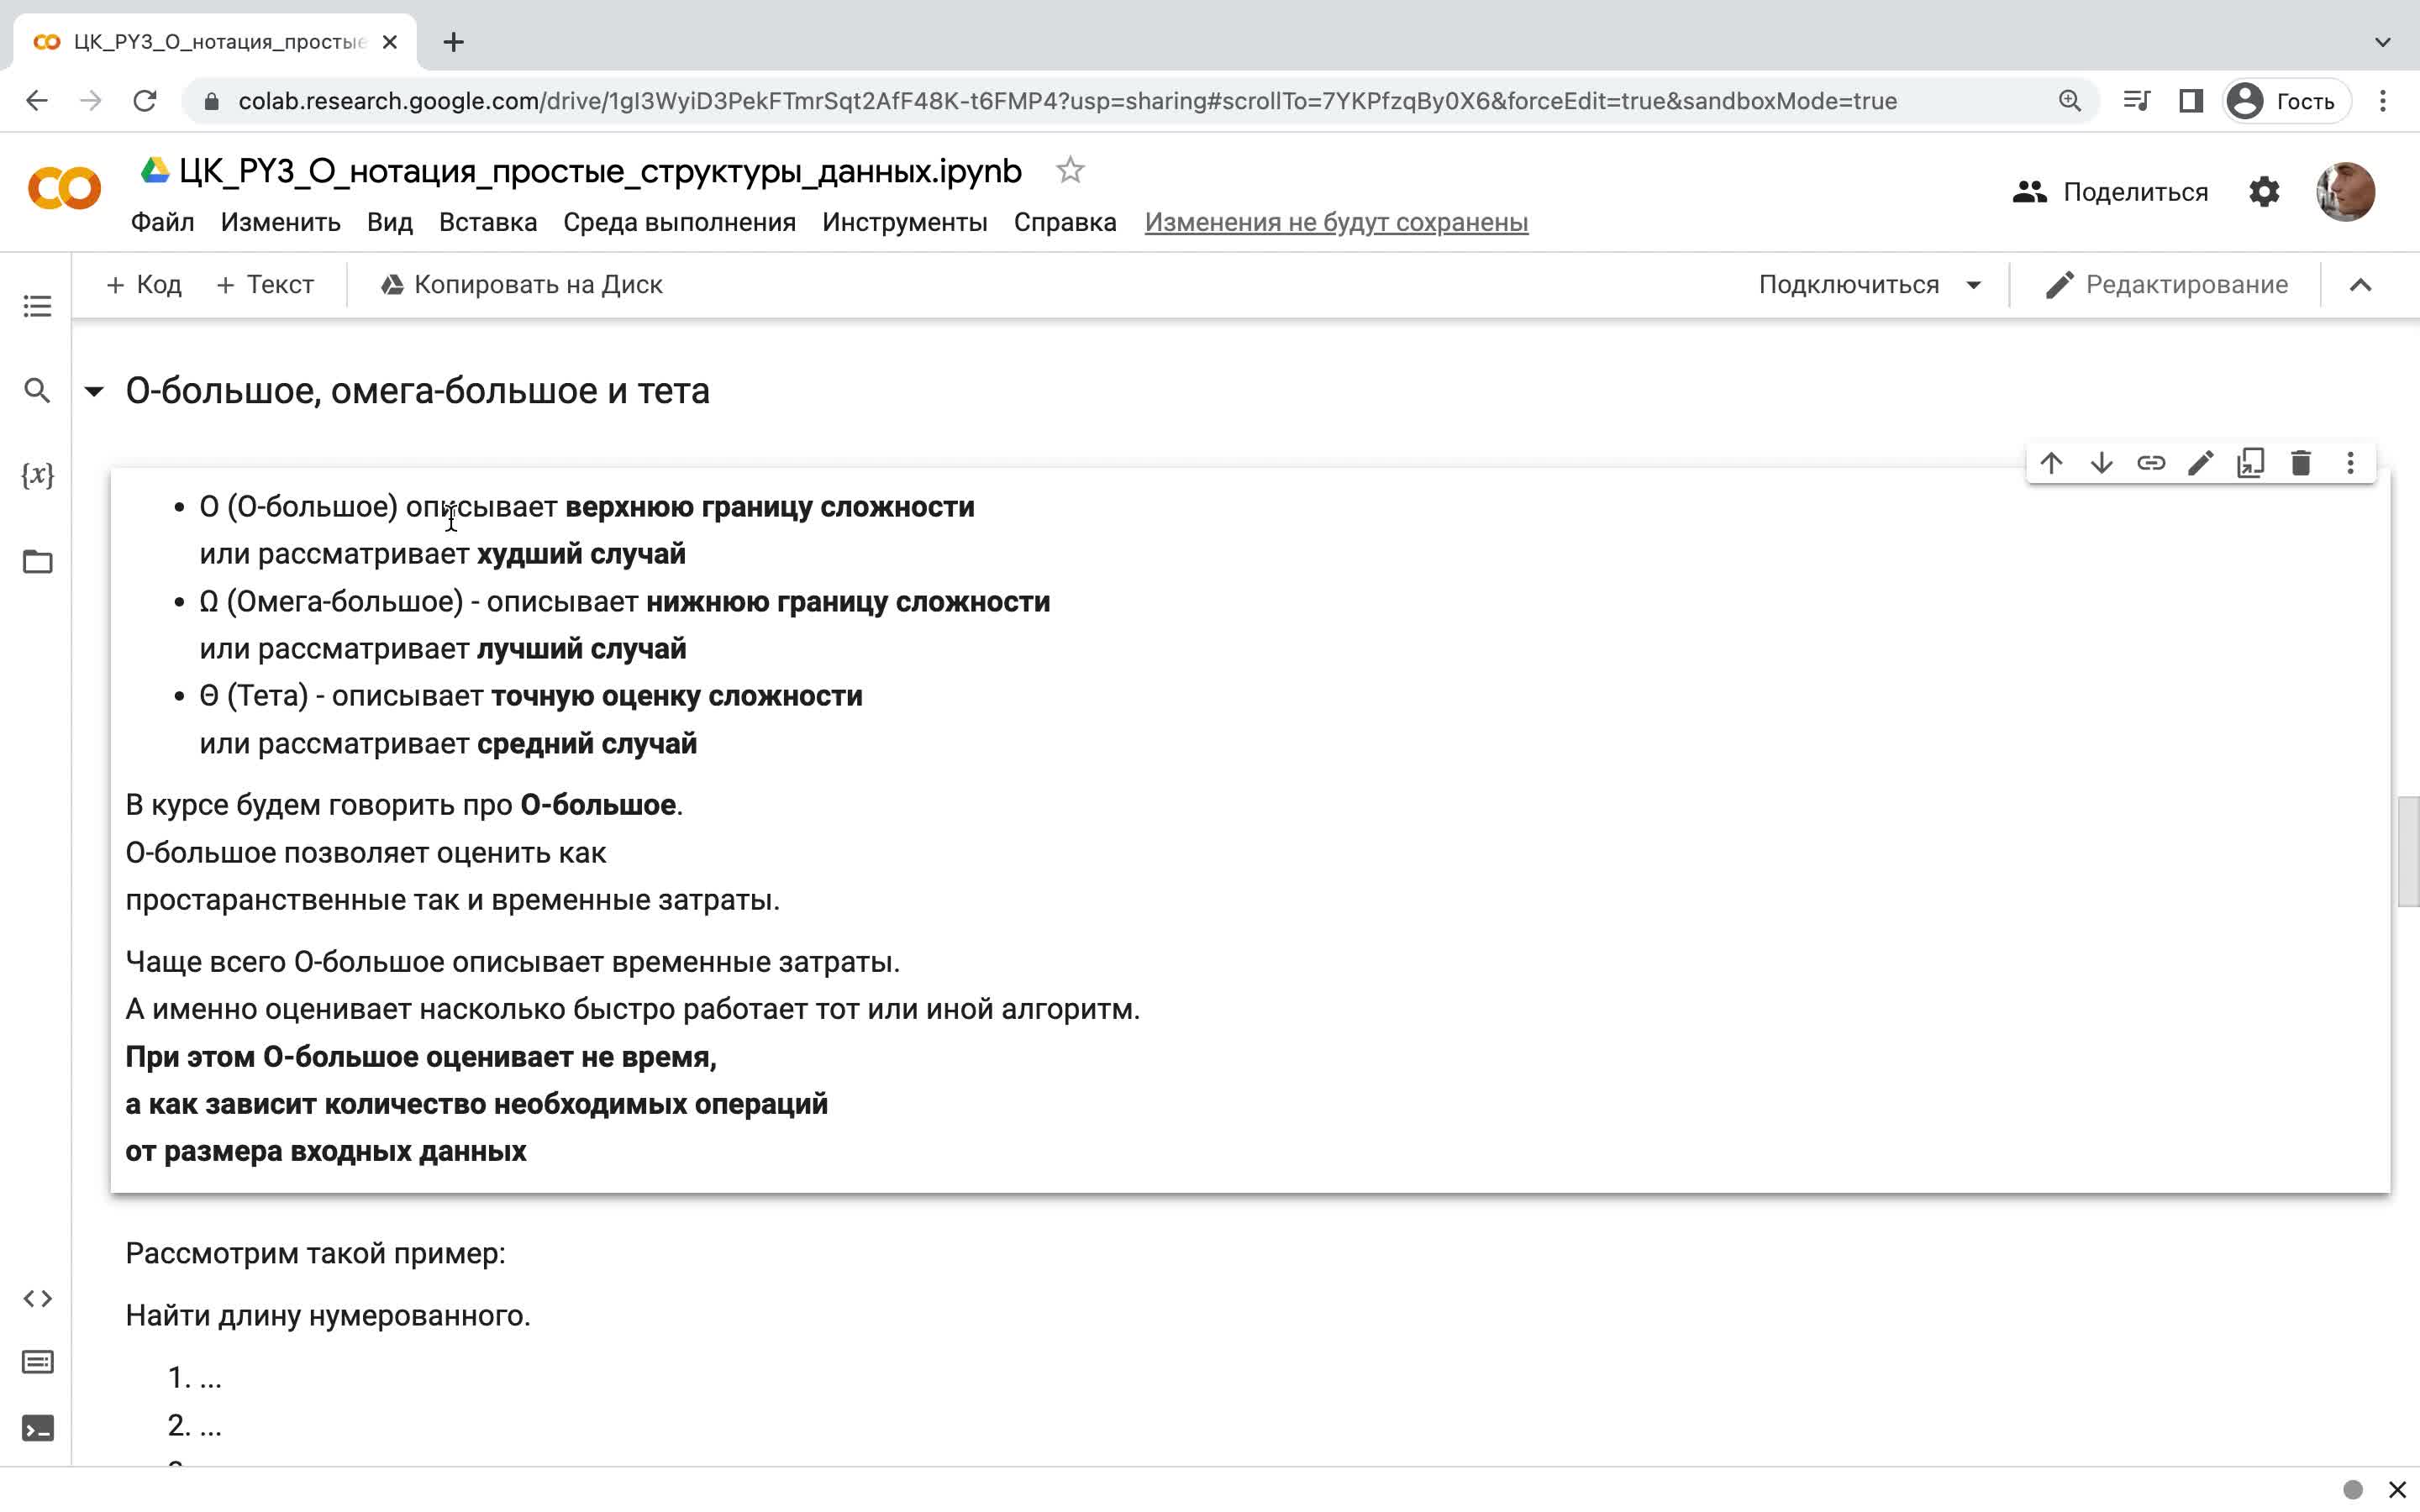
Task: Open the Среда выполнения menu
Action: (x=679, y=222)
